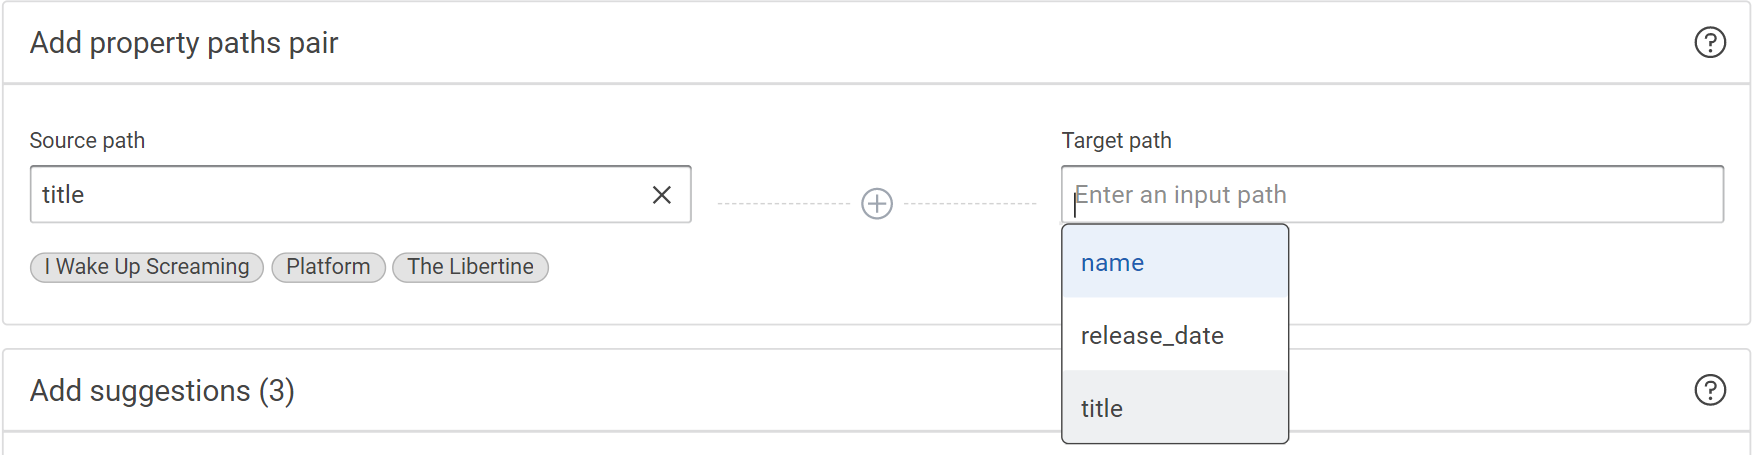
Task: Clear the Source path field value
Action: click(x=662, y=195)
